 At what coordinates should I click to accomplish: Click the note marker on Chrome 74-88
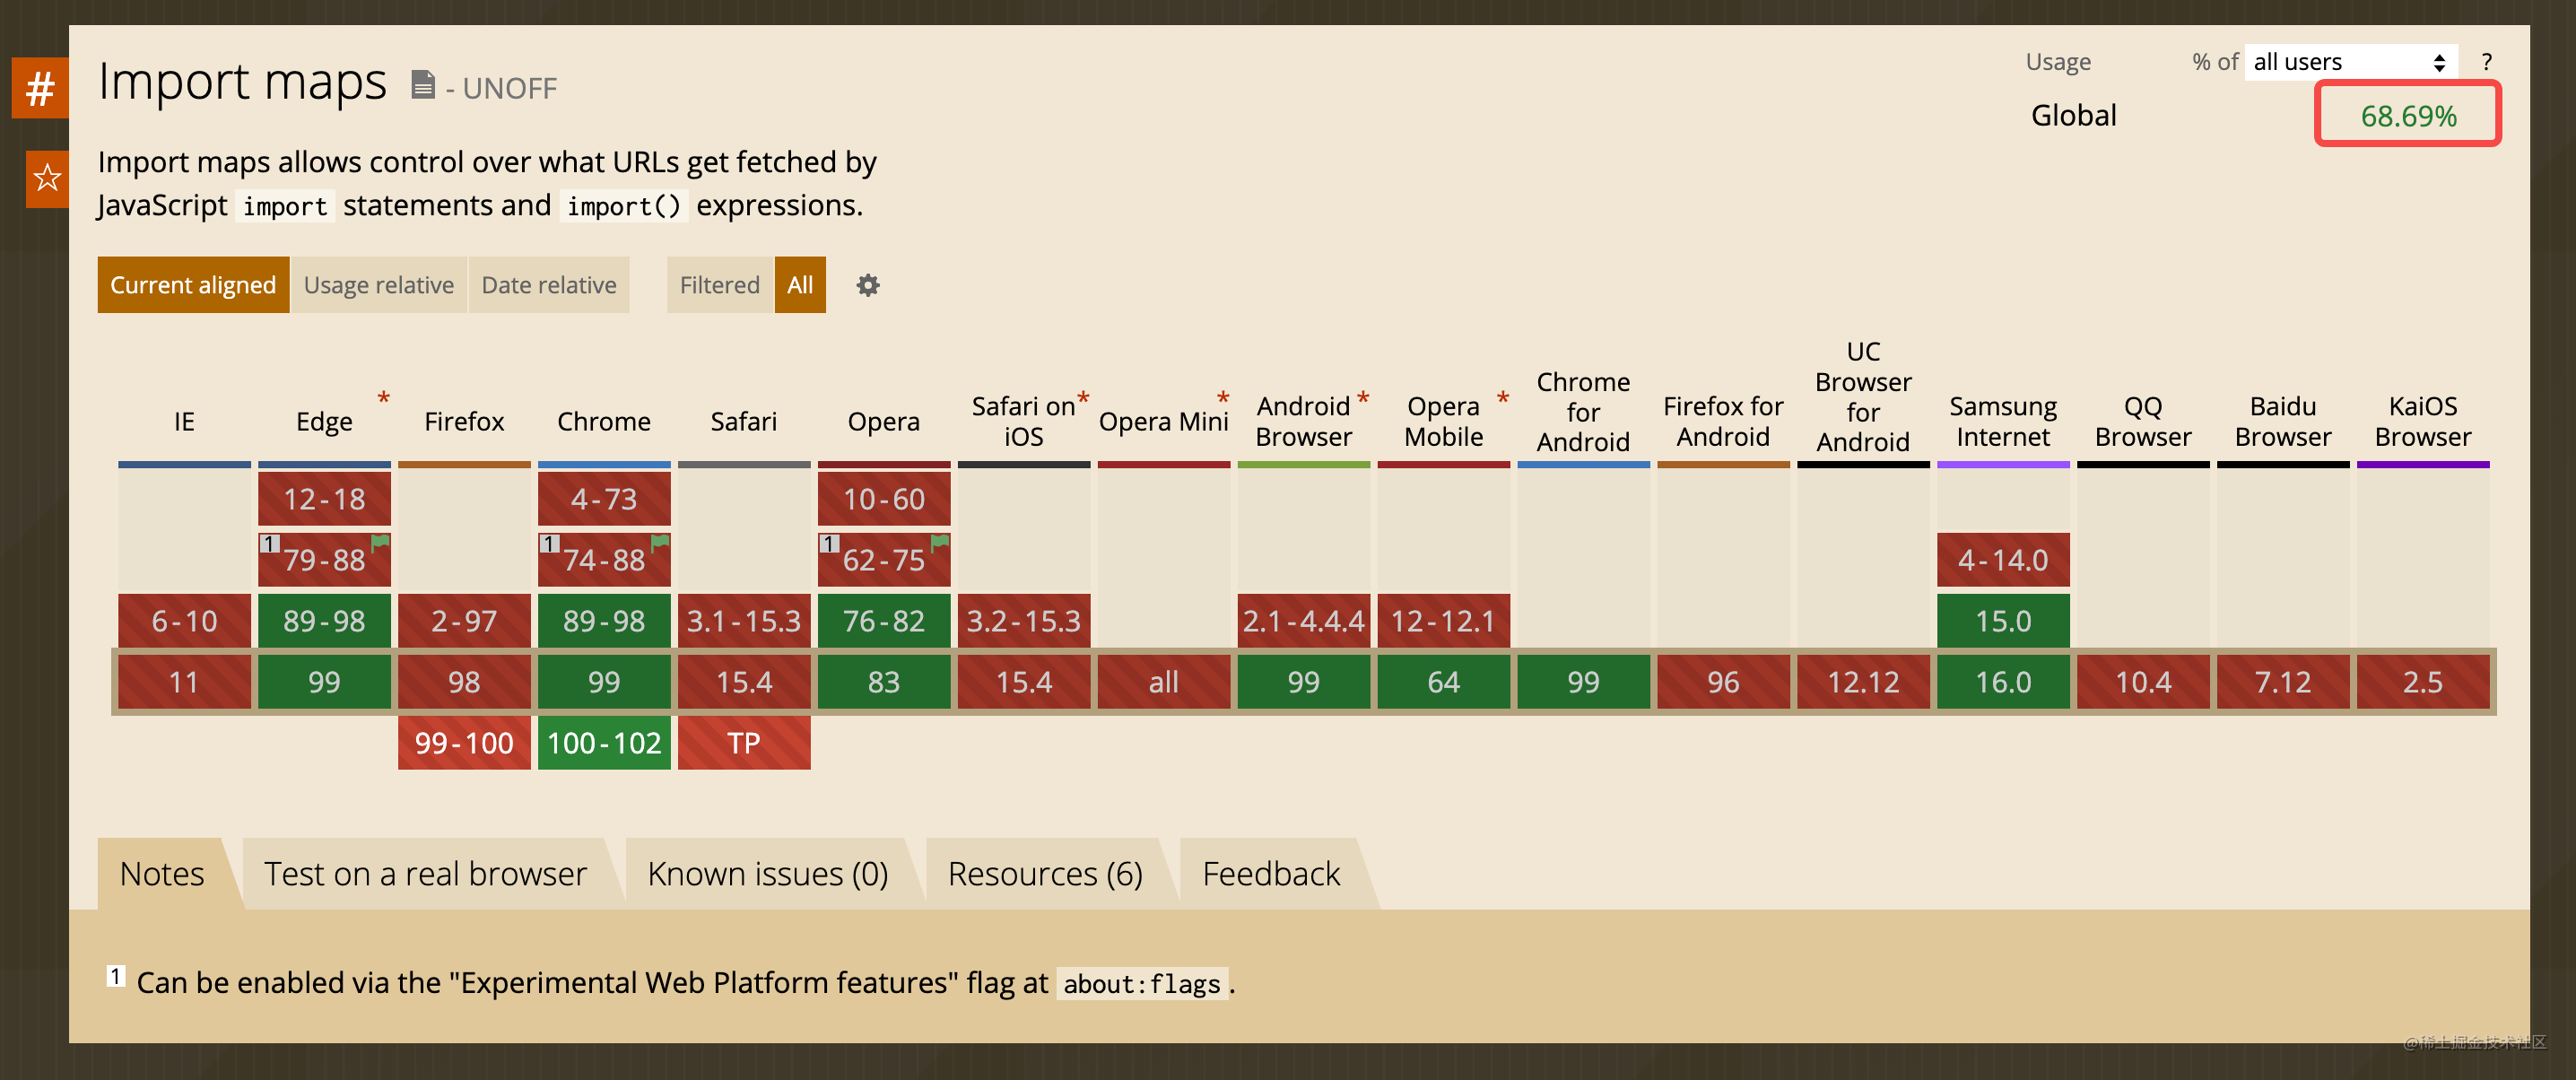point(549,543)
